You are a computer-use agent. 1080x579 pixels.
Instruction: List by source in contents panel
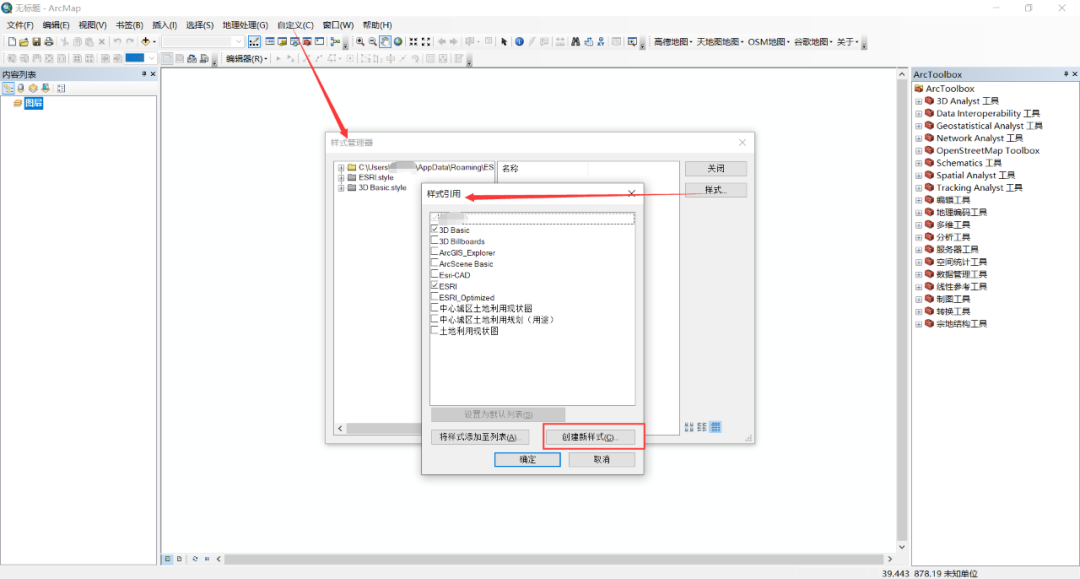[x=21, y=88]
